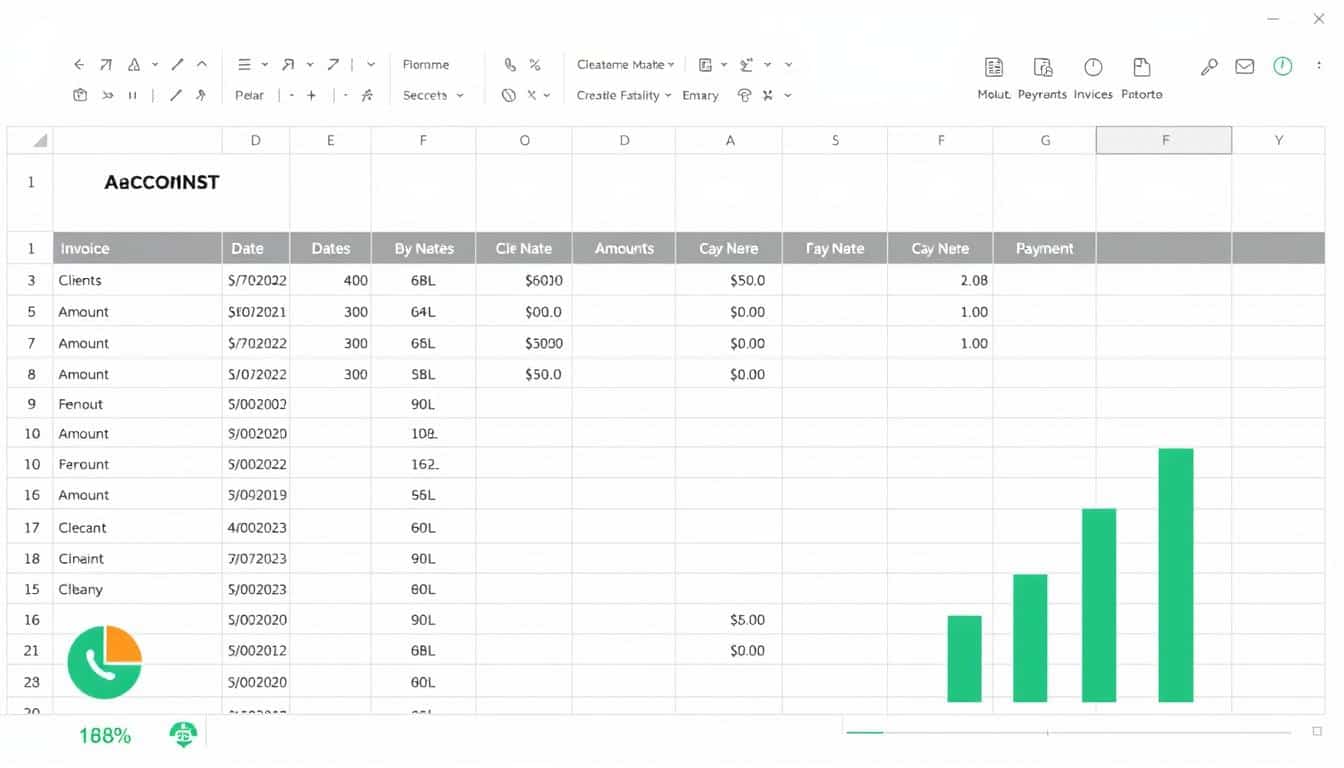Click the green clock icon top right
This screenshot has height=768, width=1344.
[1282, 66]
